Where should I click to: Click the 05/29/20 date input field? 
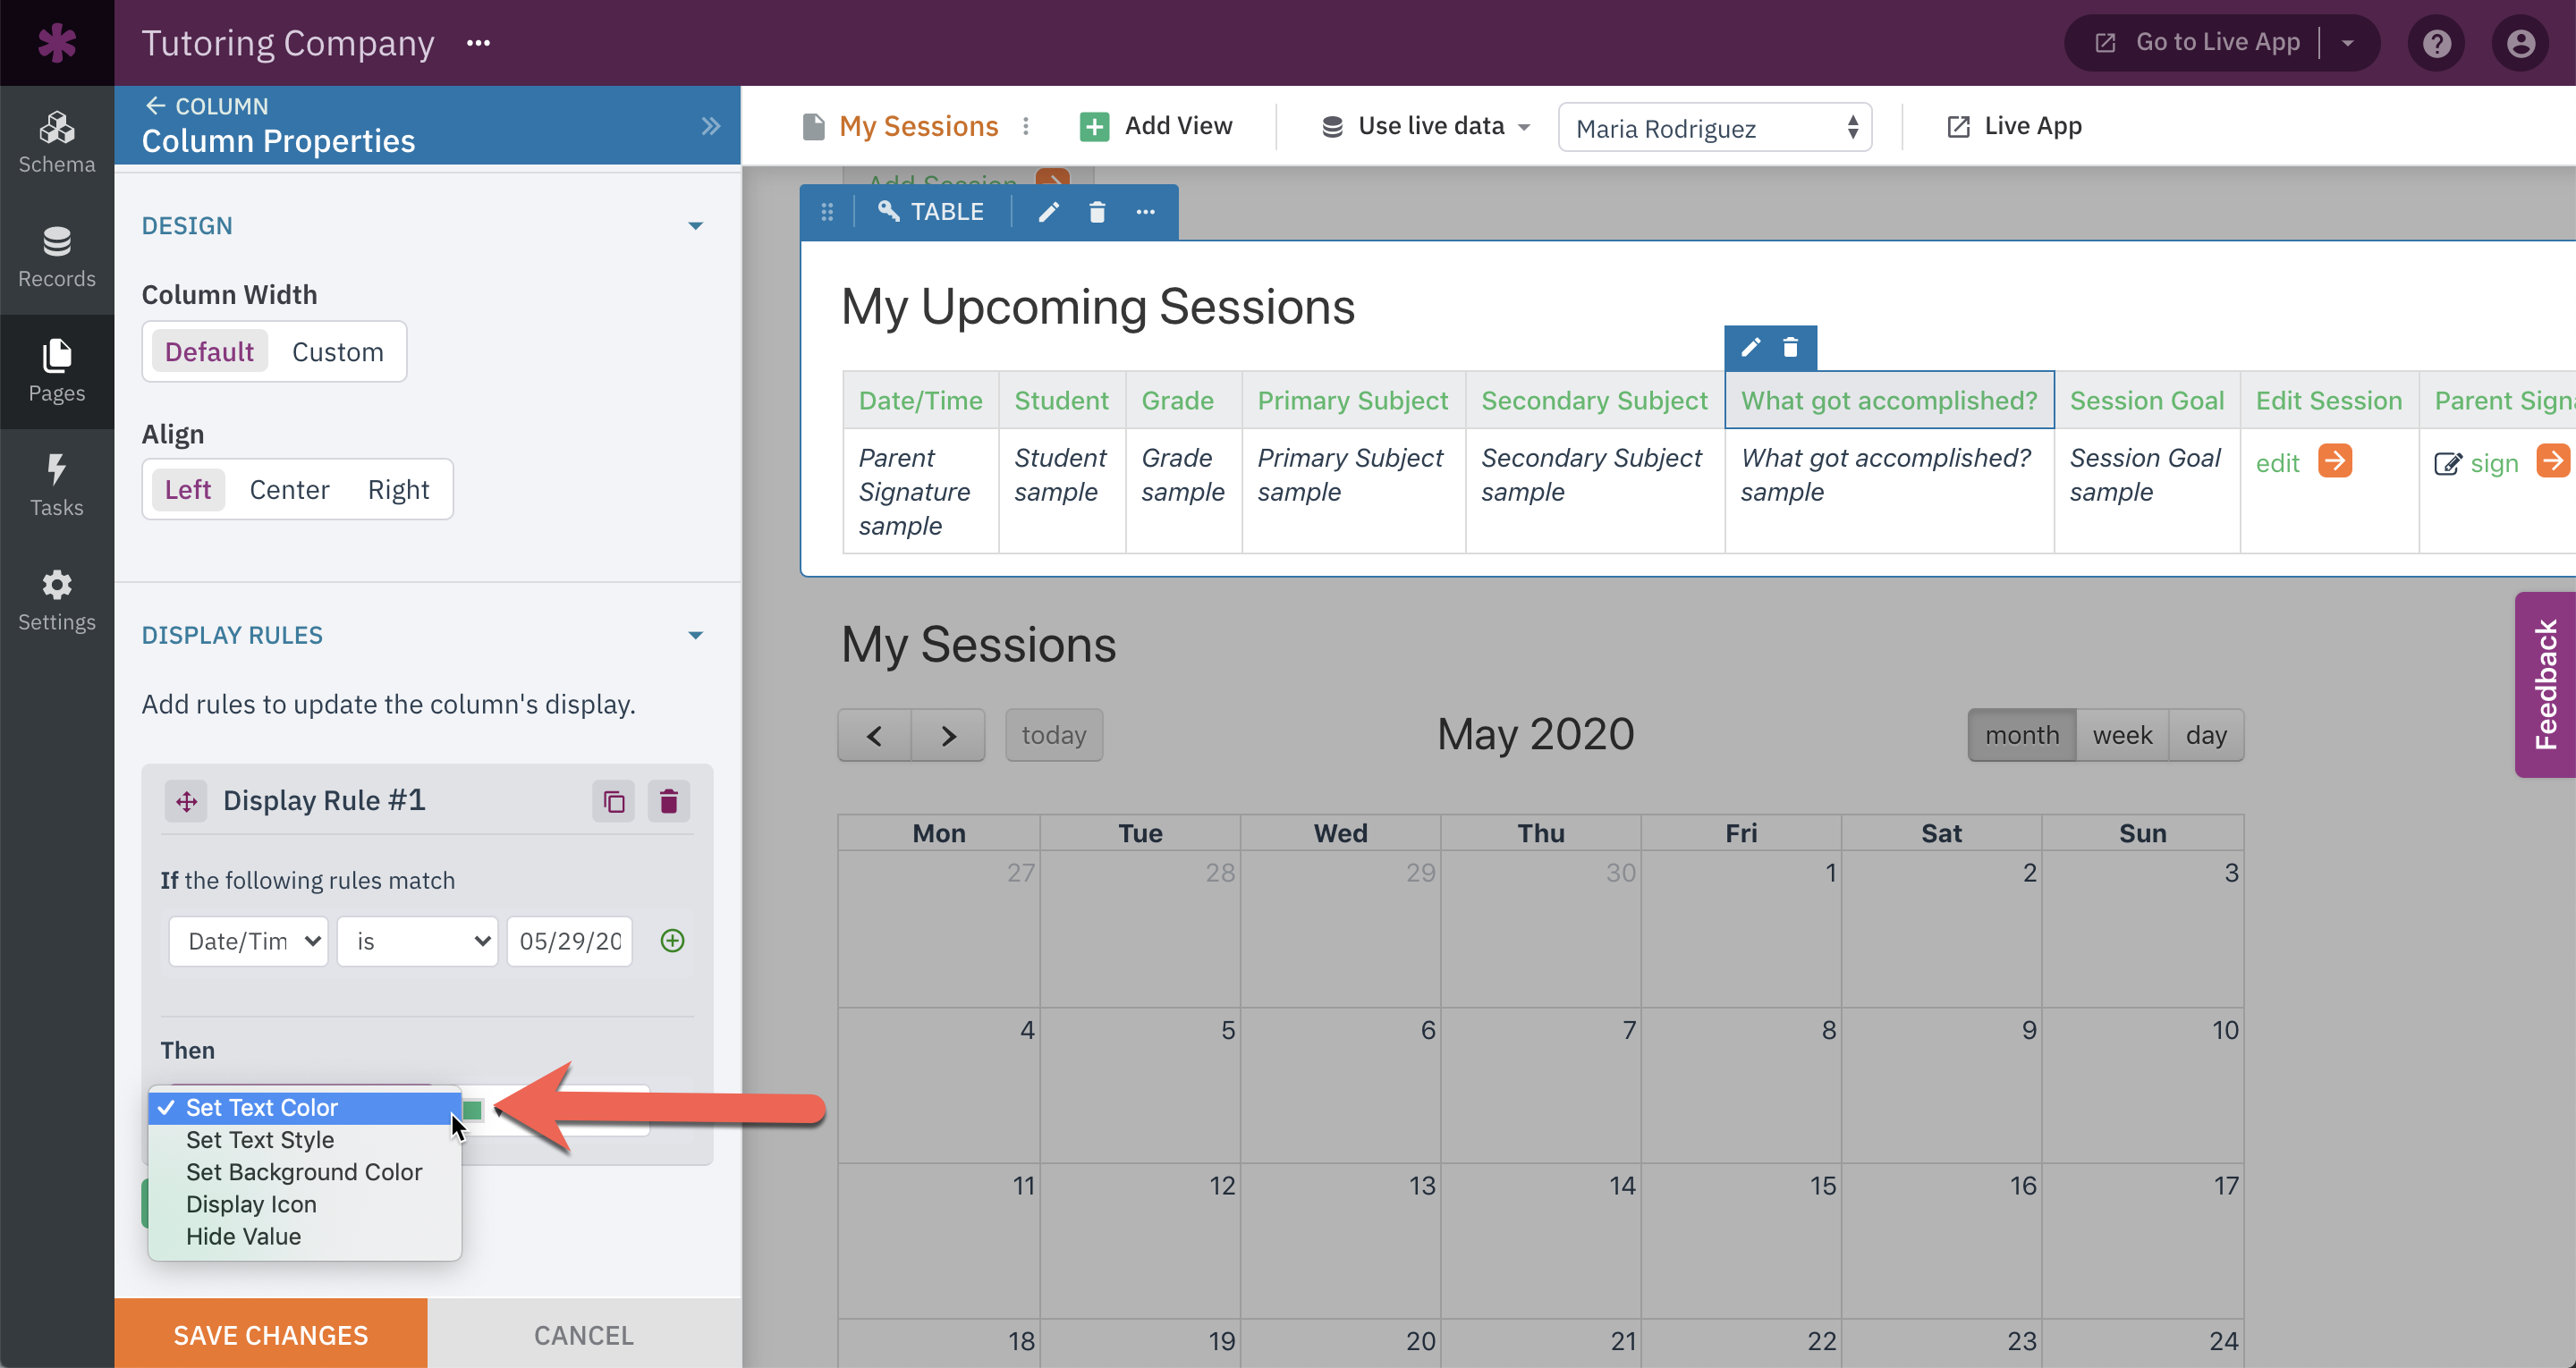(x=570, y=942)
